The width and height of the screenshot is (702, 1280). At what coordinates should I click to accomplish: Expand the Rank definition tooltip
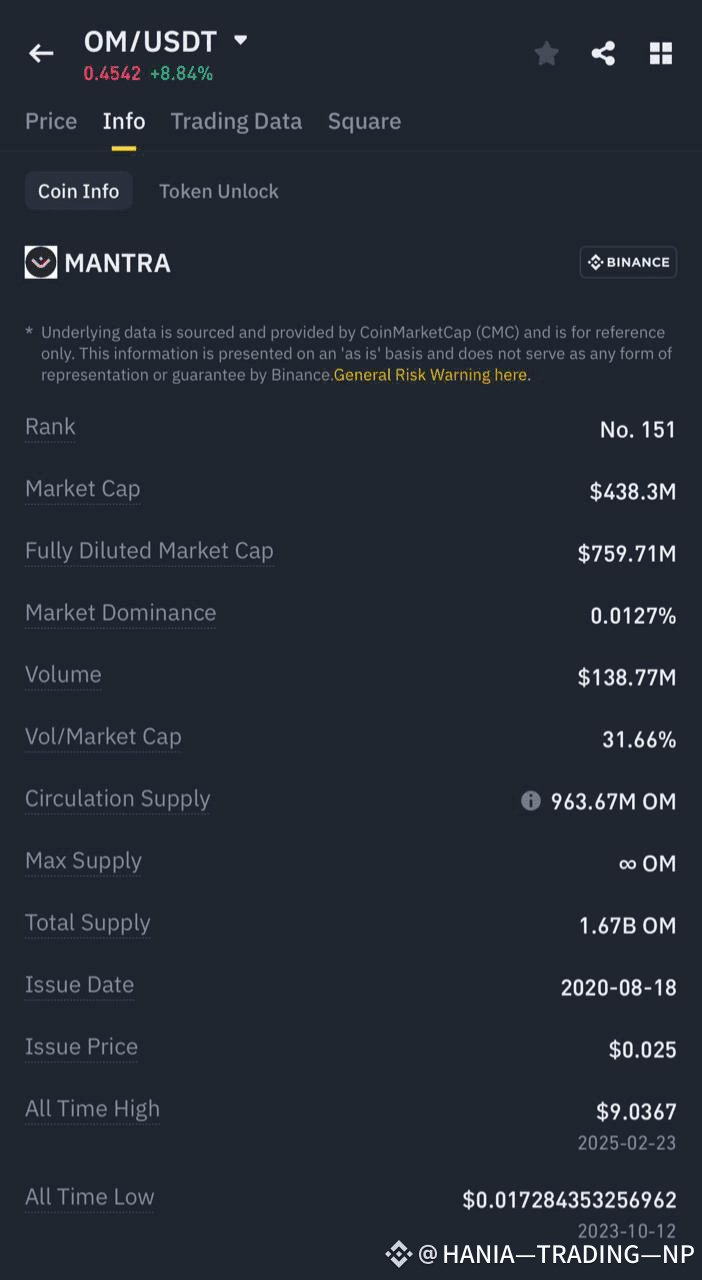pos(50,427)
